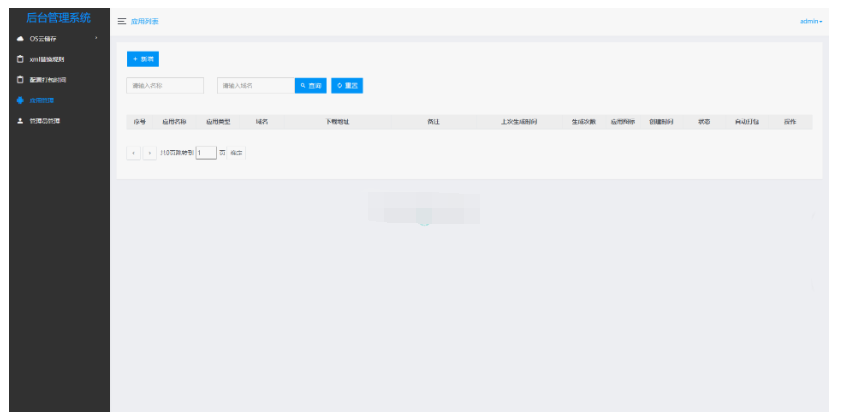The width and height of the screenshot is (844, 414).
Task: Toggle the hamburger sidebar collapse icon
Action: click(122, 21)
